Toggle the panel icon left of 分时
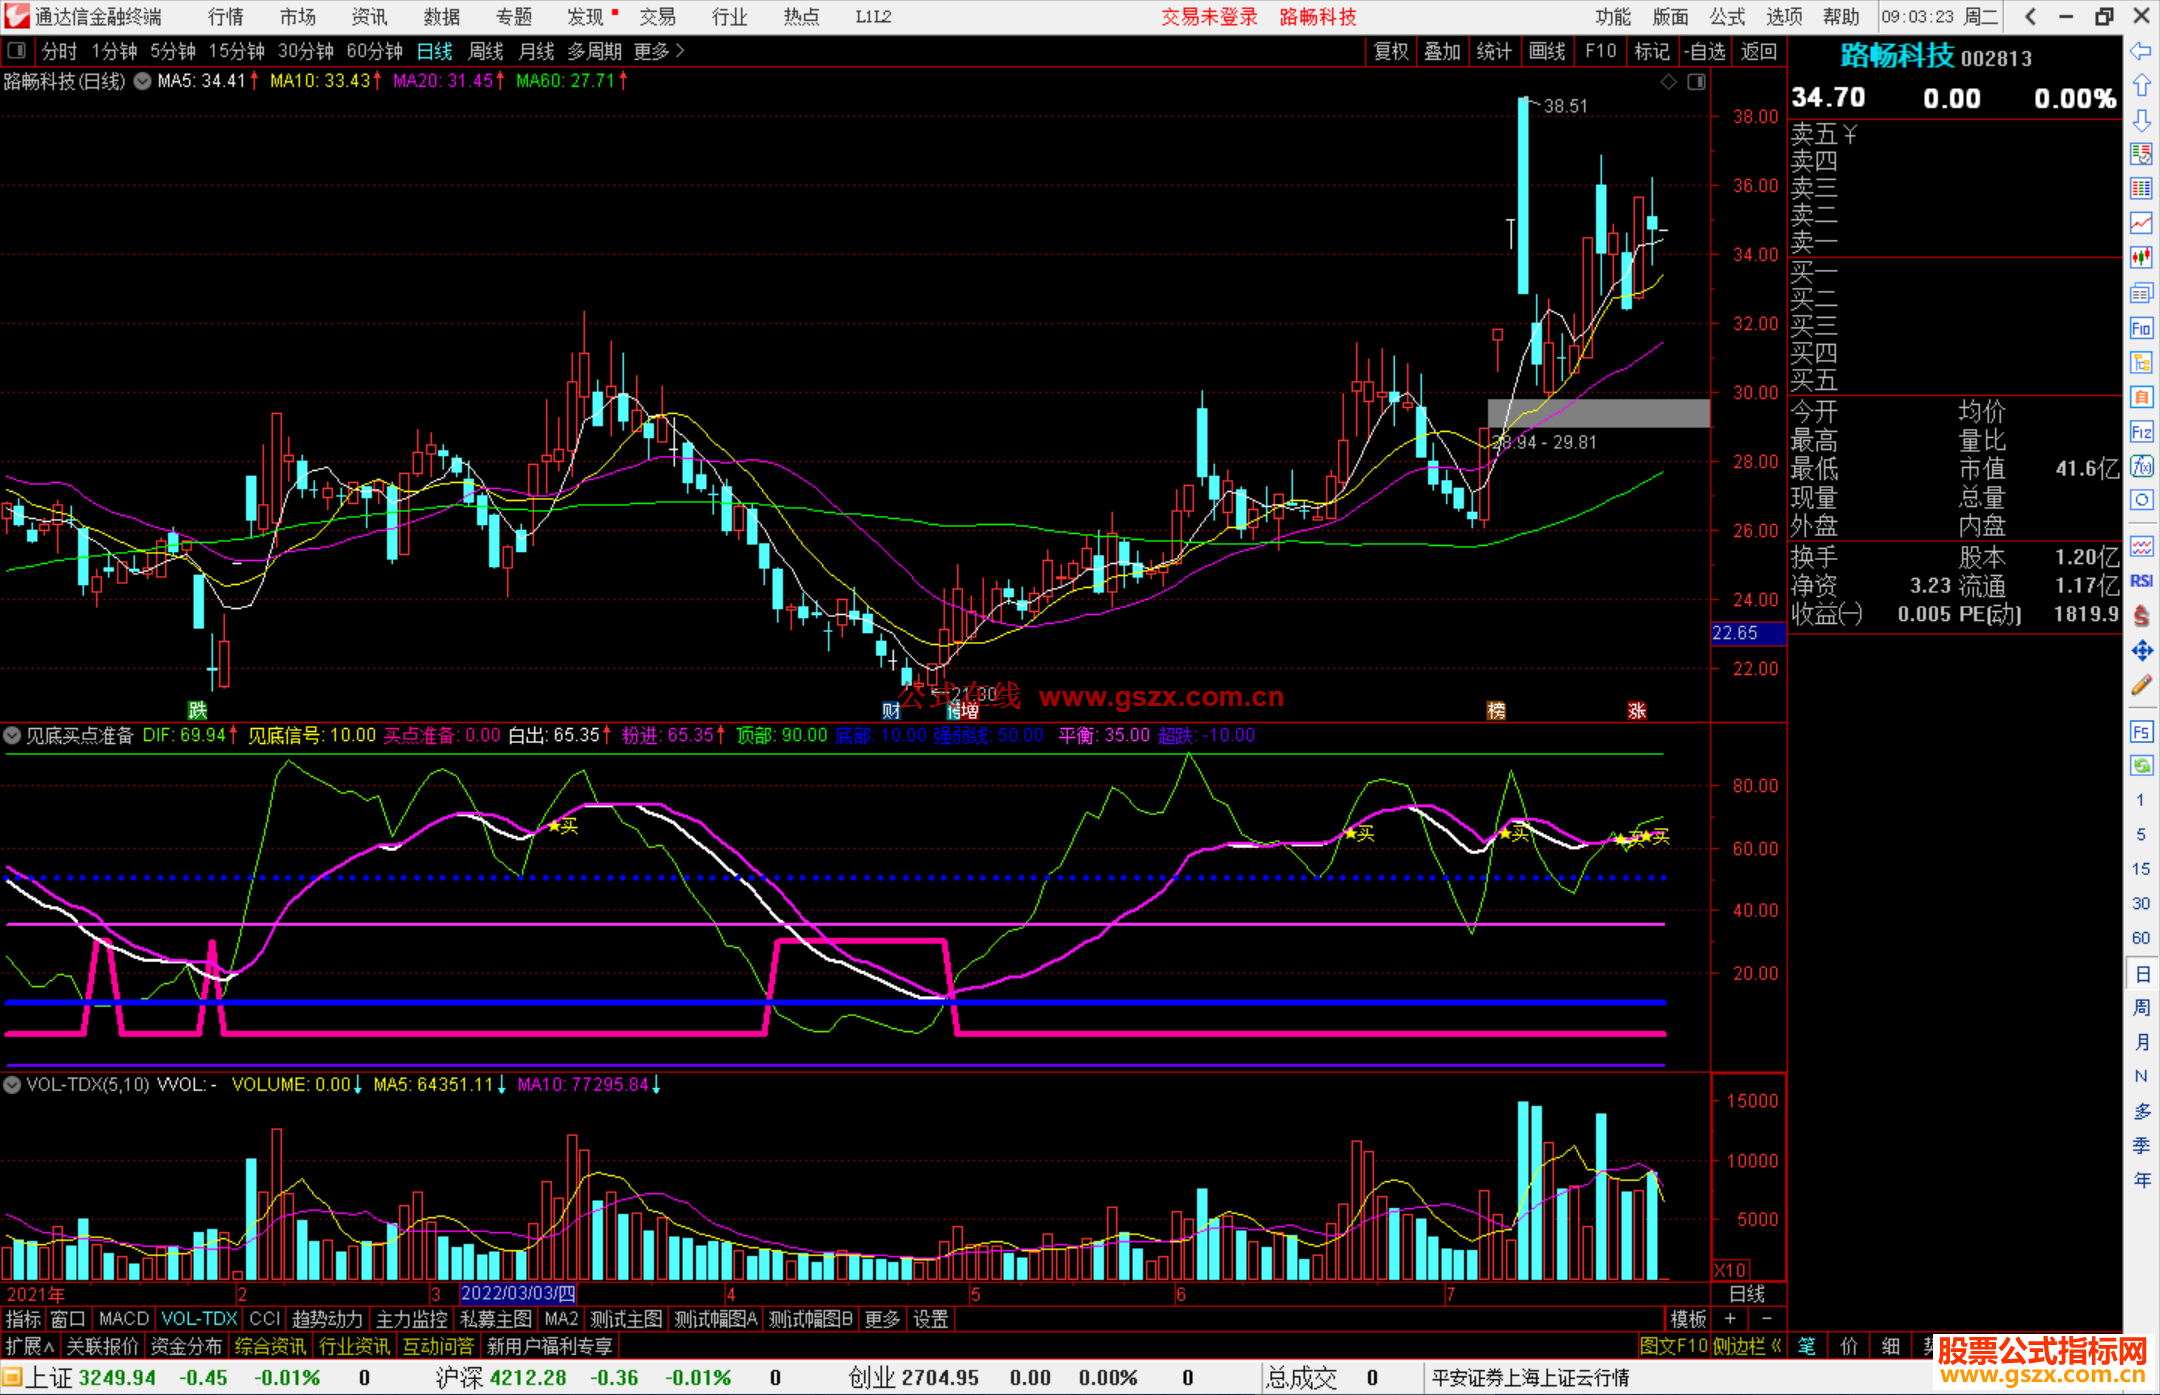 coord(17,50)
